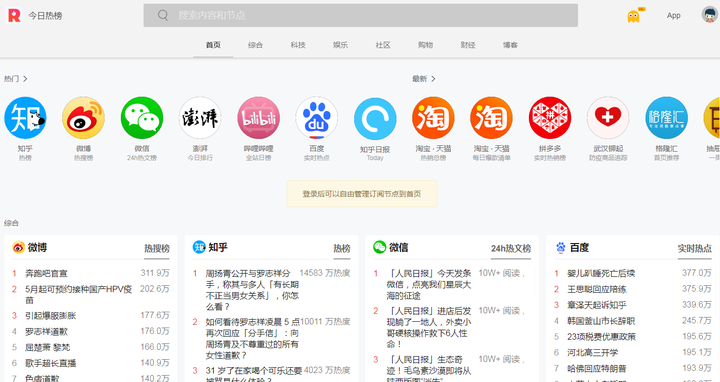This screenshot has height=382, width=720.
Task: Open the 微博 热搜榜 node icon
Action: click(84, 118)
